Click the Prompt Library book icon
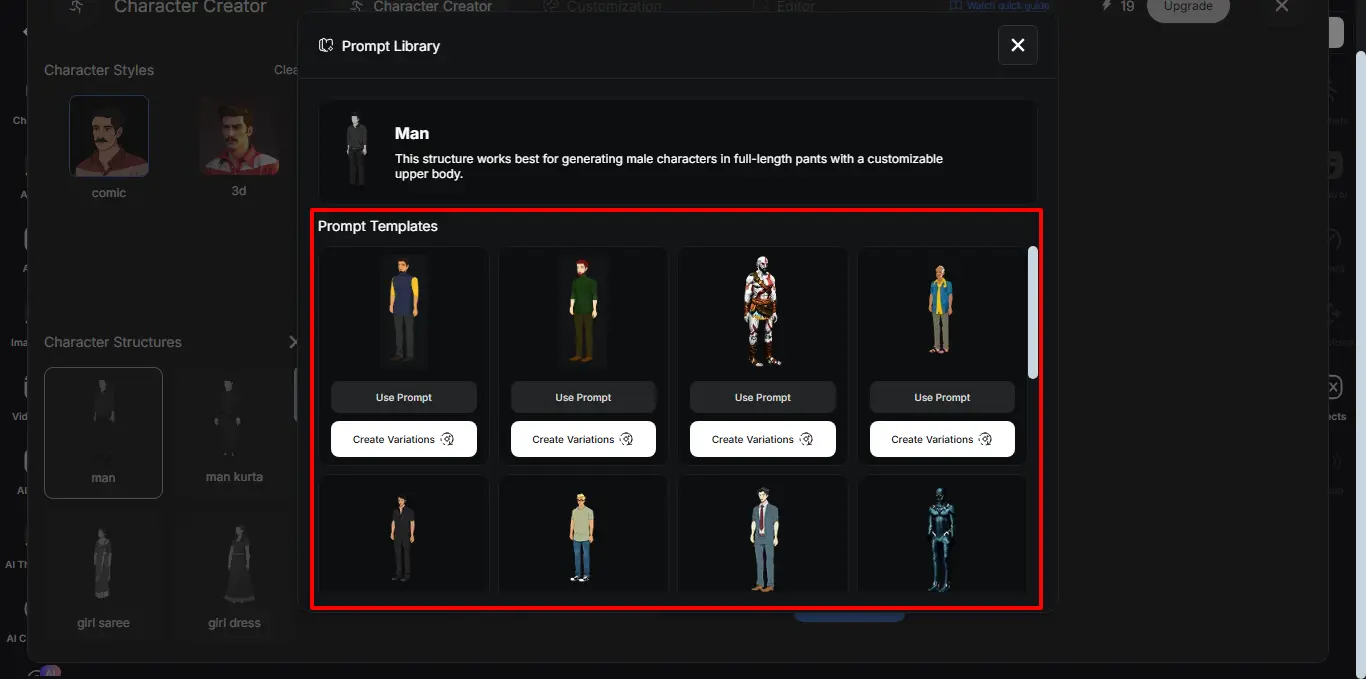Image resolution: width=1366 pixels, height=679 pixels. click(x=326, y=46)
